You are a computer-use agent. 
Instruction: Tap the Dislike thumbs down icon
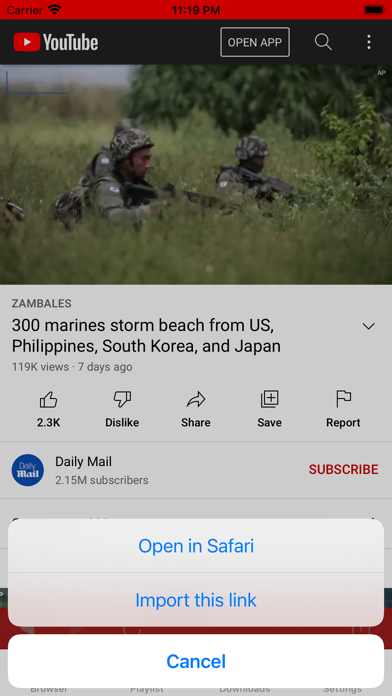(x=122, y=399)
